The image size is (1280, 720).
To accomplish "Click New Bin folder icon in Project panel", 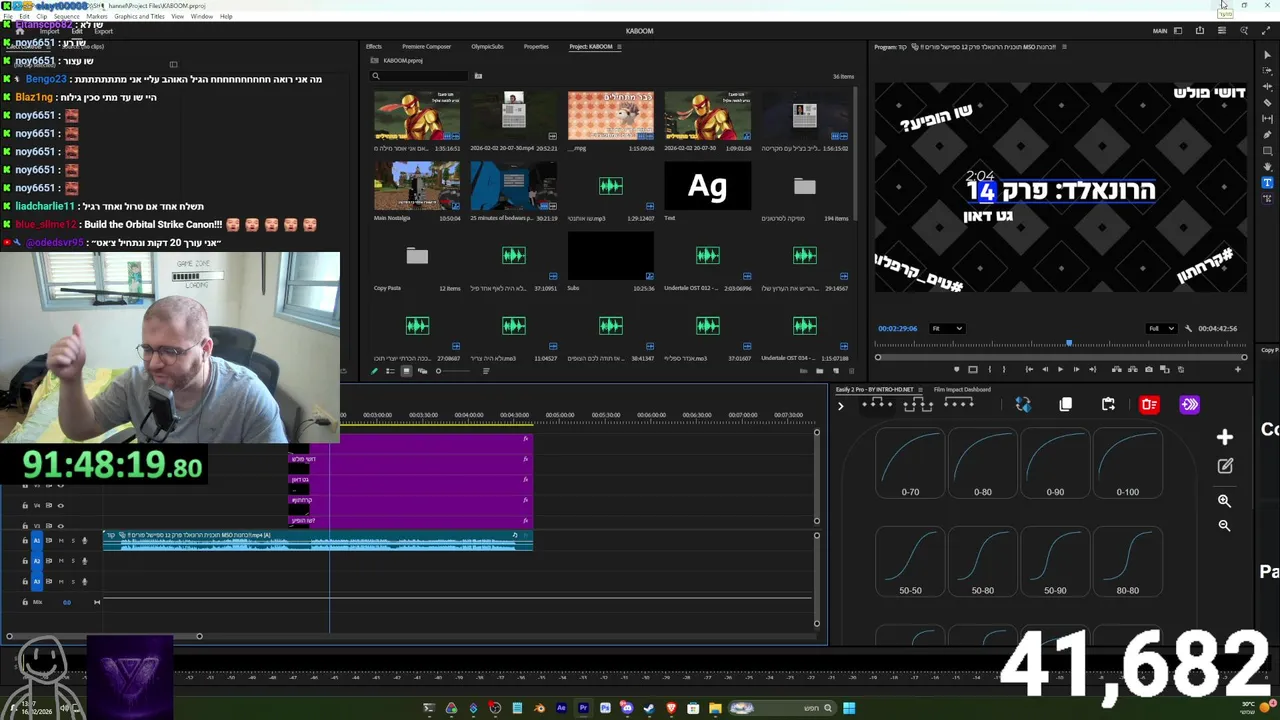I will click(820, 371).
